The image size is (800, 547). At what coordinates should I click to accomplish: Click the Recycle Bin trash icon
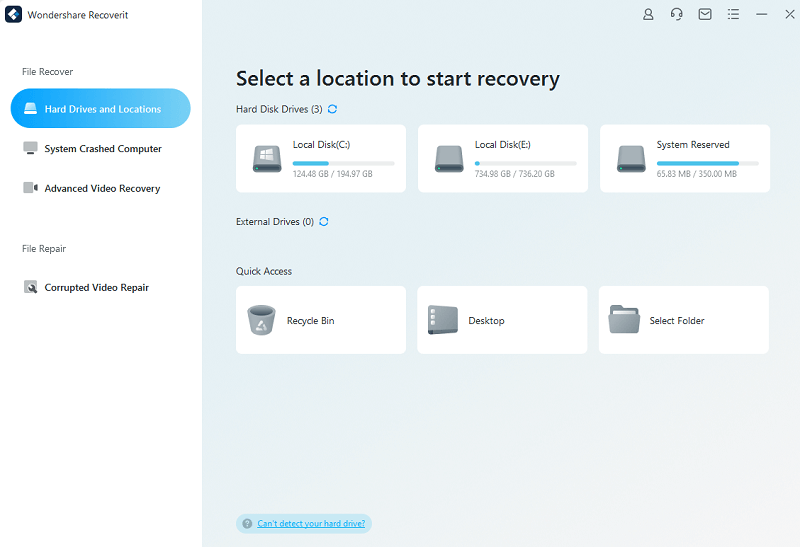pos(261,320)
